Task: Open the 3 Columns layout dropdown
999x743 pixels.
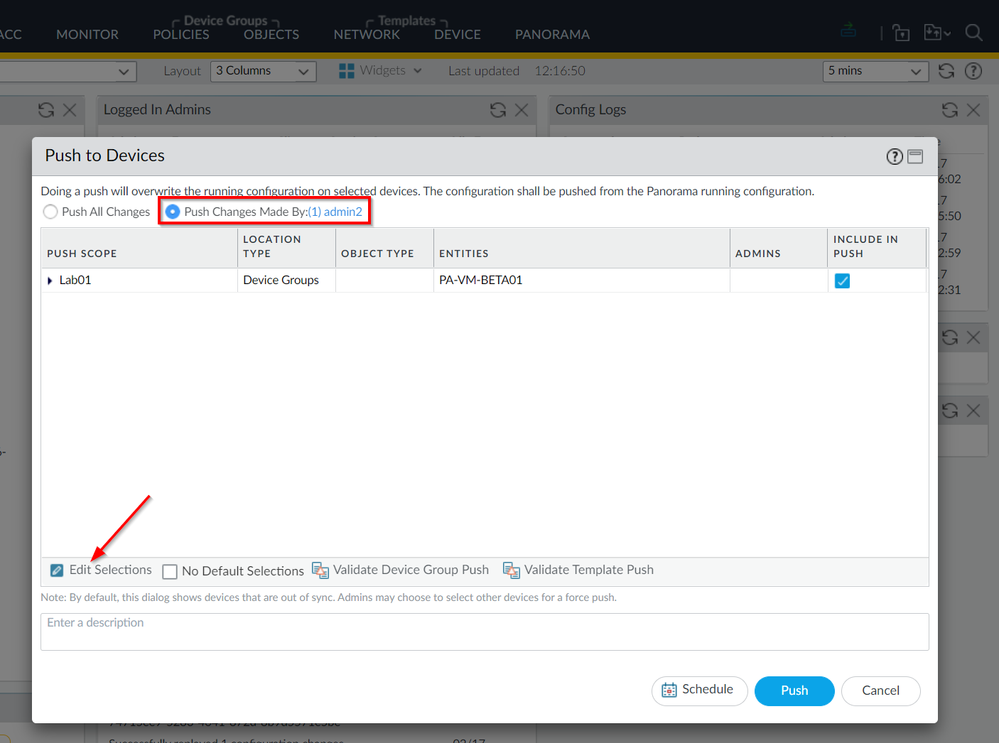Action: (x=263, y=71)
